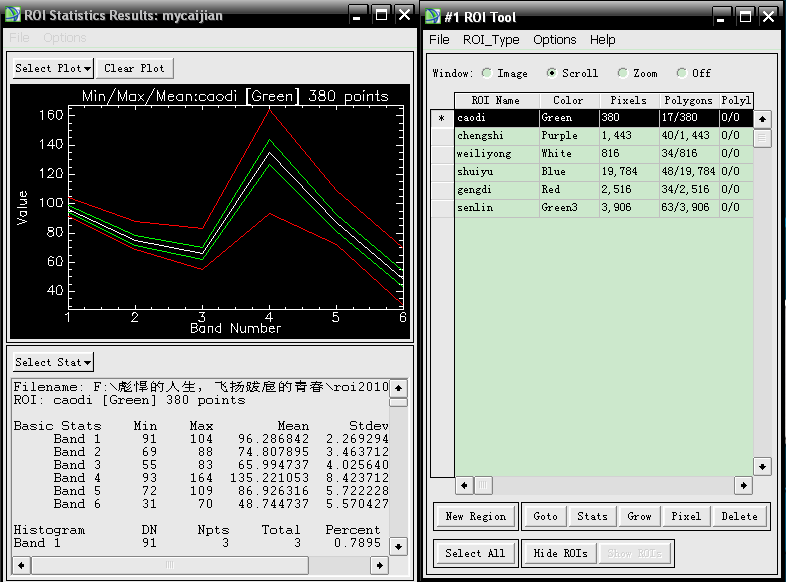Click the Hide ROIs button

560,553
